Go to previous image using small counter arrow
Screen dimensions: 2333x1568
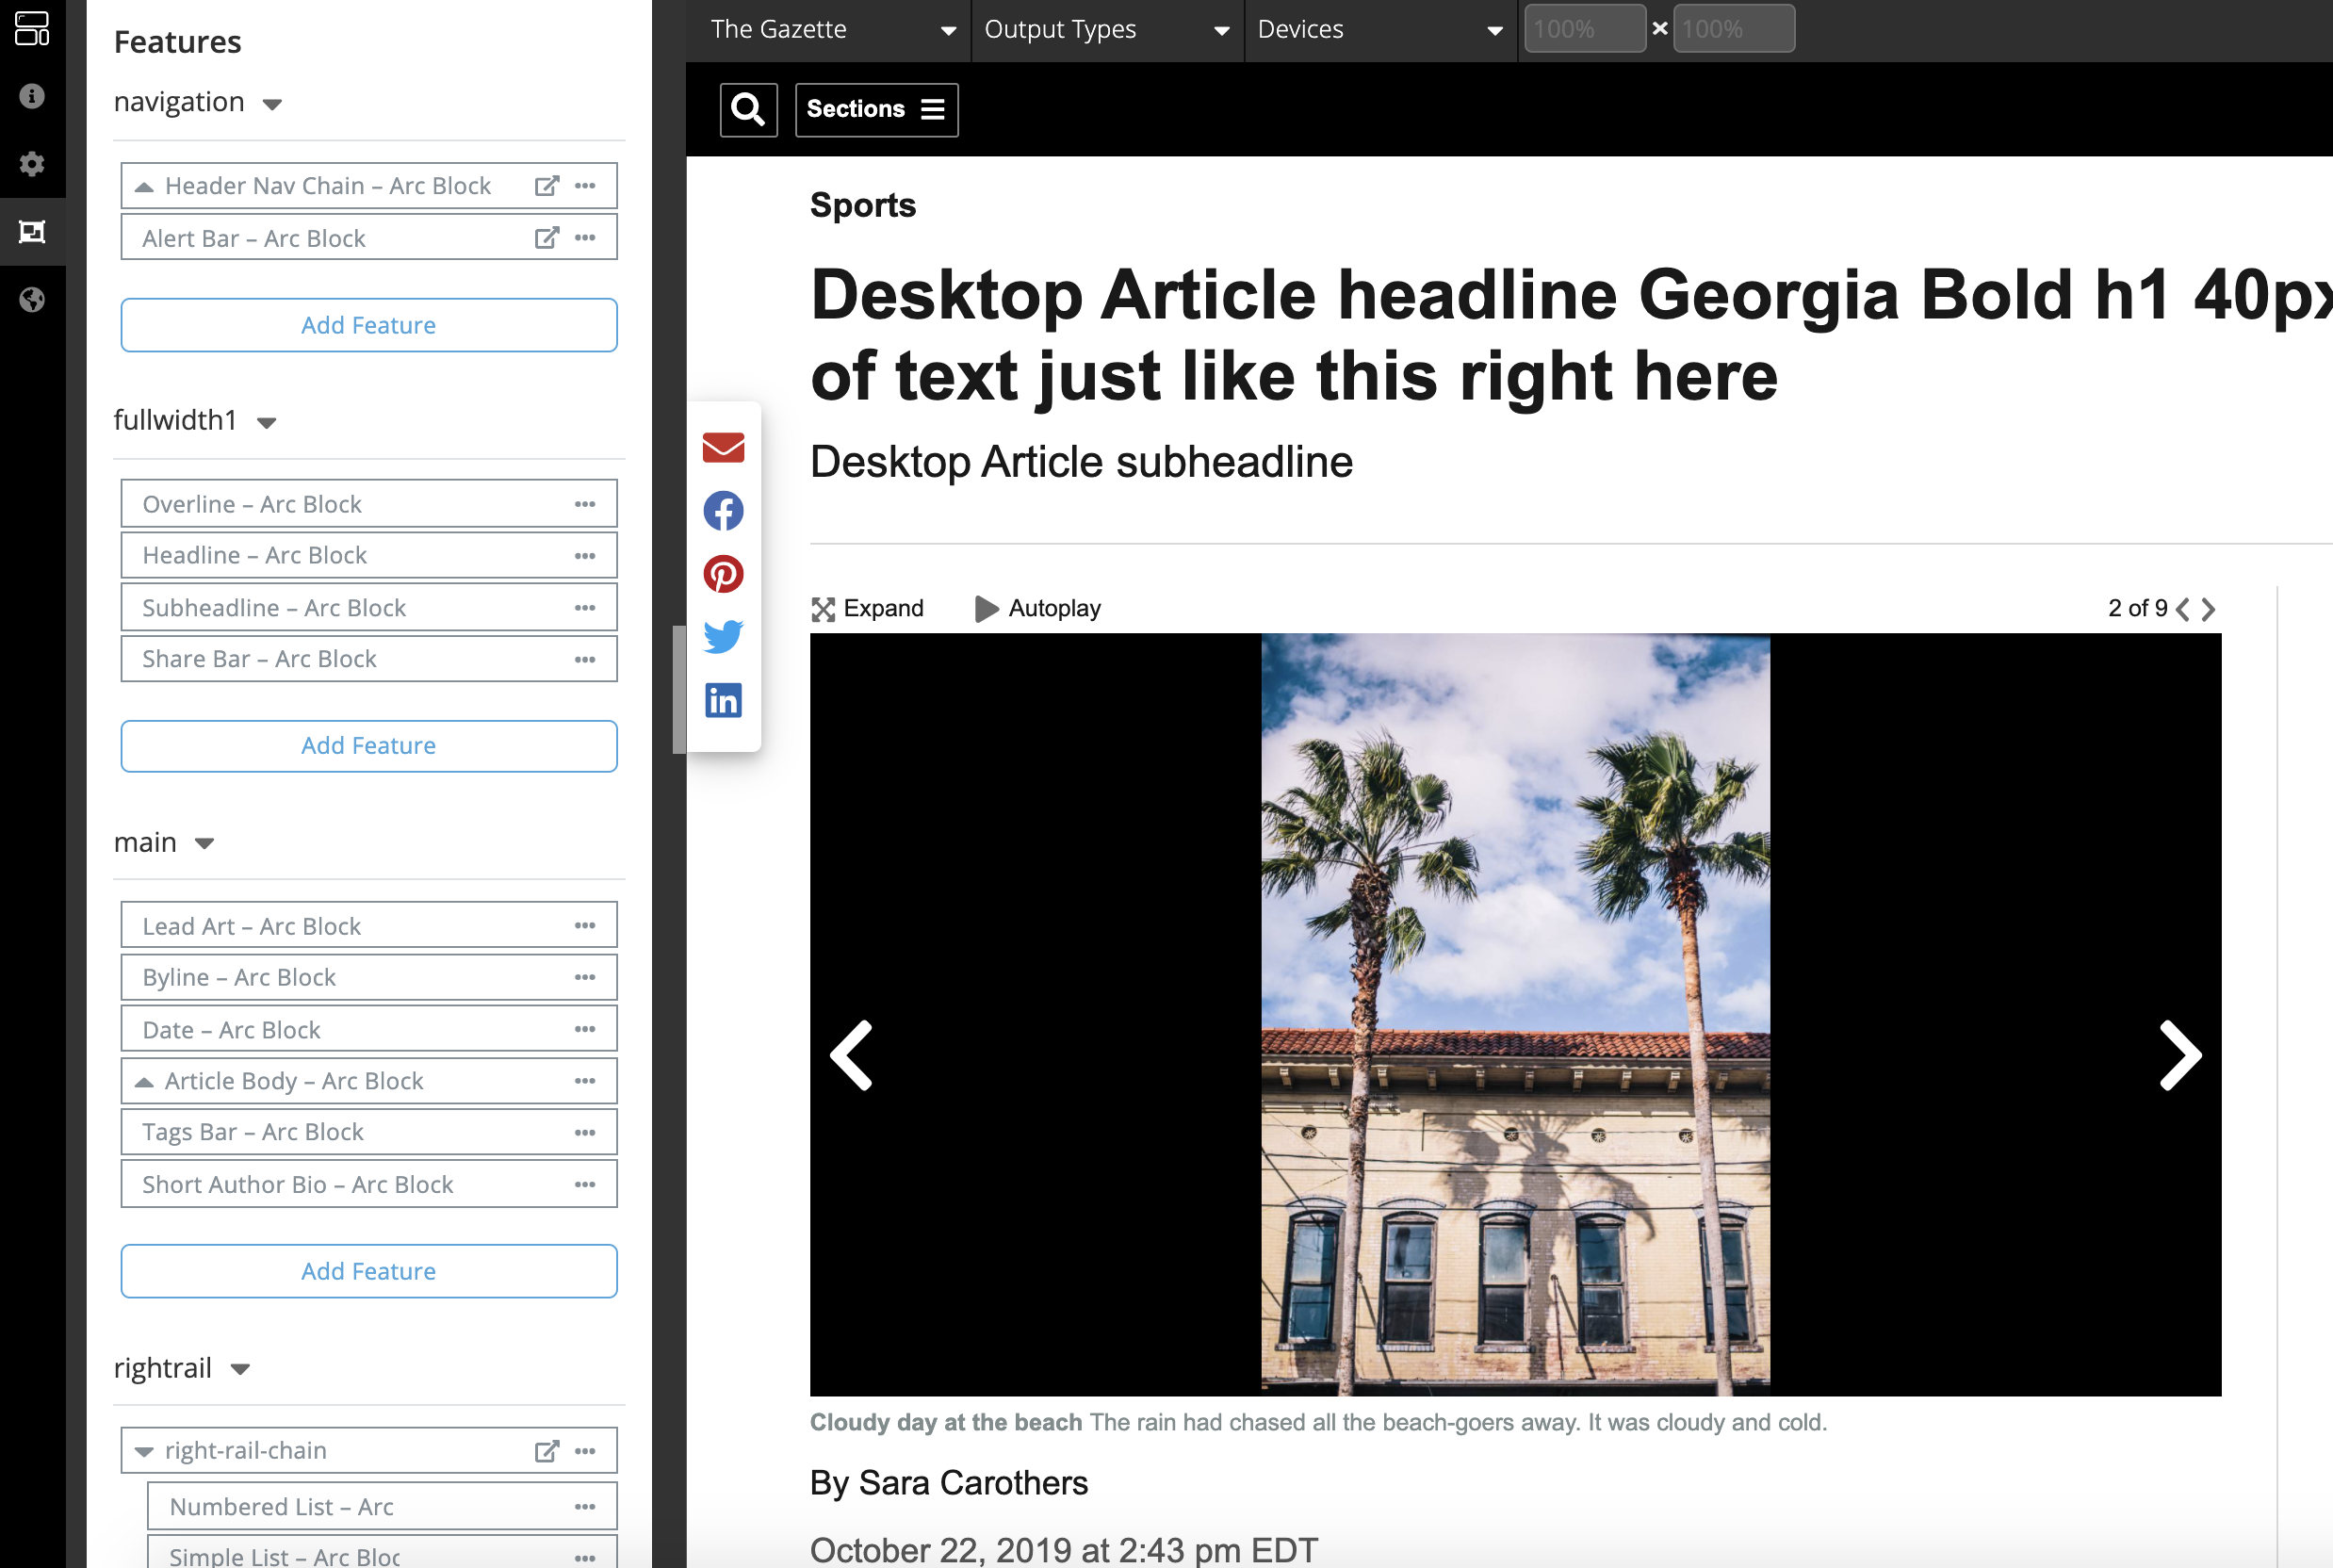[2183, 609]
